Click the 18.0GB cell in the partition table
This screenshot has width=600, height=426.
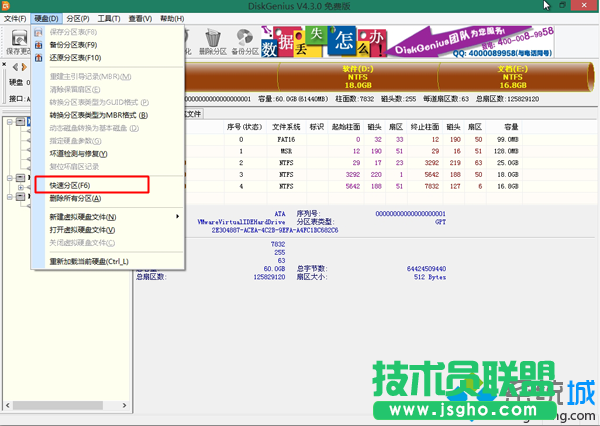click(508, 175)
